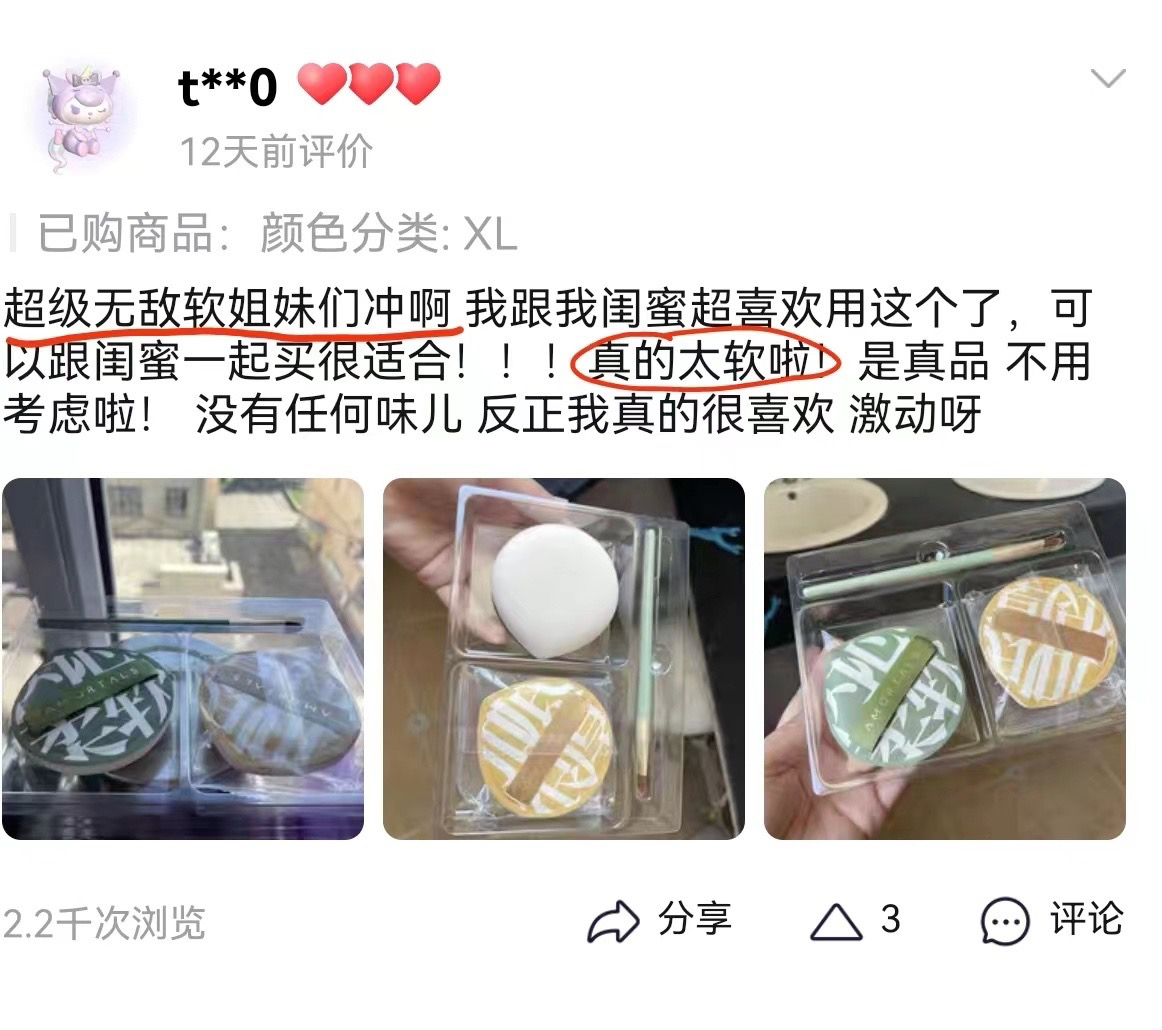Image resolution: width=1162 pixels, height=1030 pixels.
Task: Click the share arrow icon
Action: 613,921
